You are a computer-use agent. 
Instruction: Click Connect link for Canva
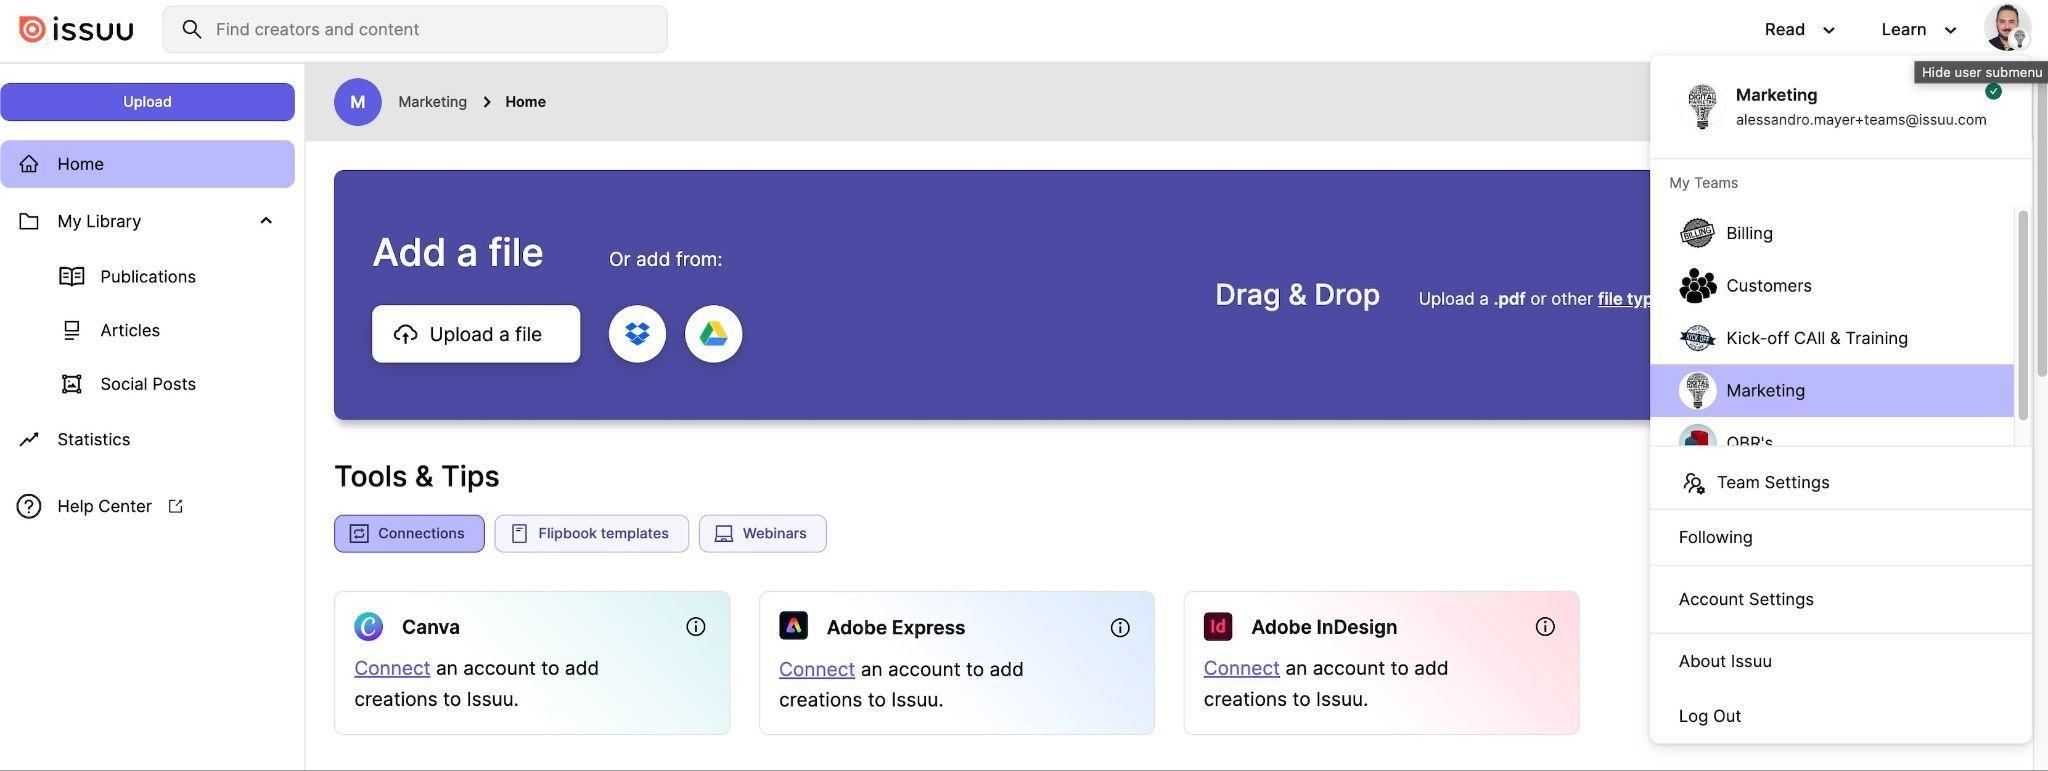tap(391, 668)
